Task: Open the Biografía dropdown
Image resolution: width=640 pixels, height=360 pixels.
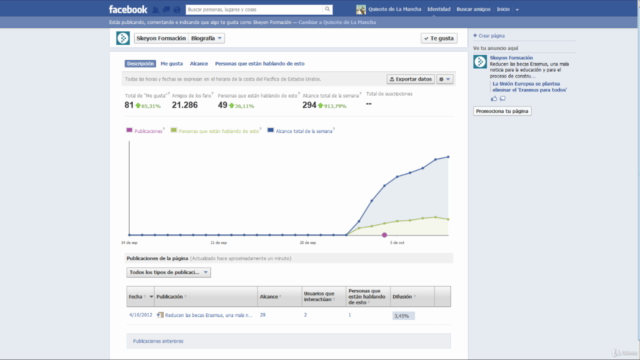Action: tap(207, 38)
